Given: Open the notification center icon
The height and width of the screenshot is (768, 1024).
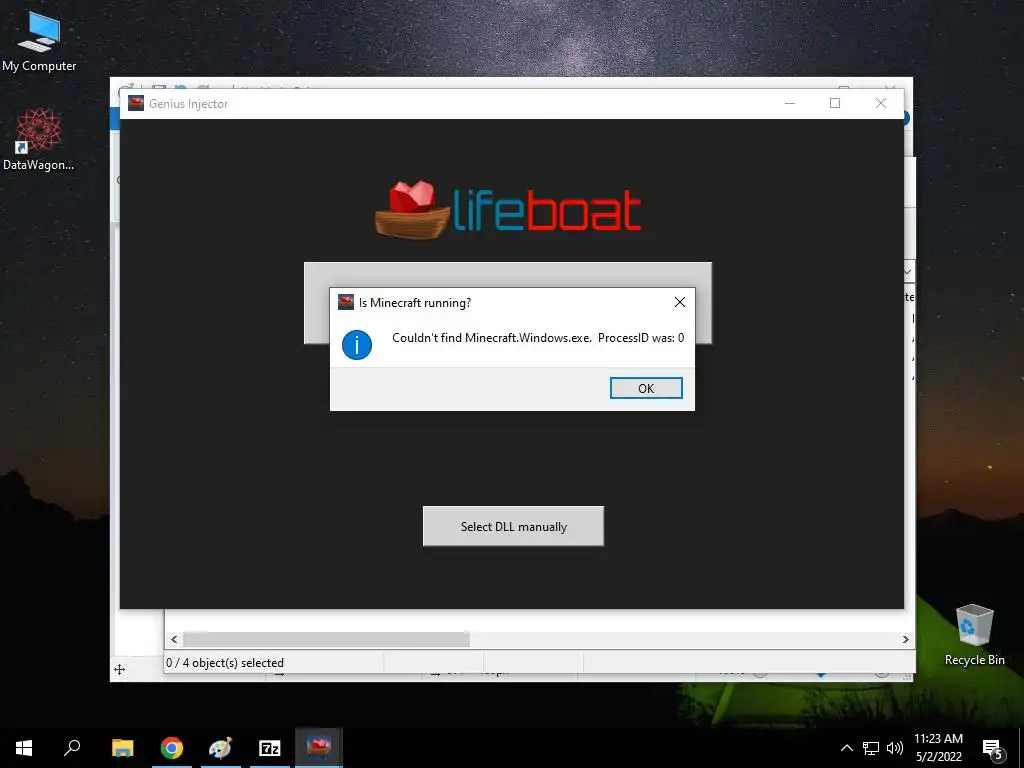Looking at the screenshot, I should (992, 748).
